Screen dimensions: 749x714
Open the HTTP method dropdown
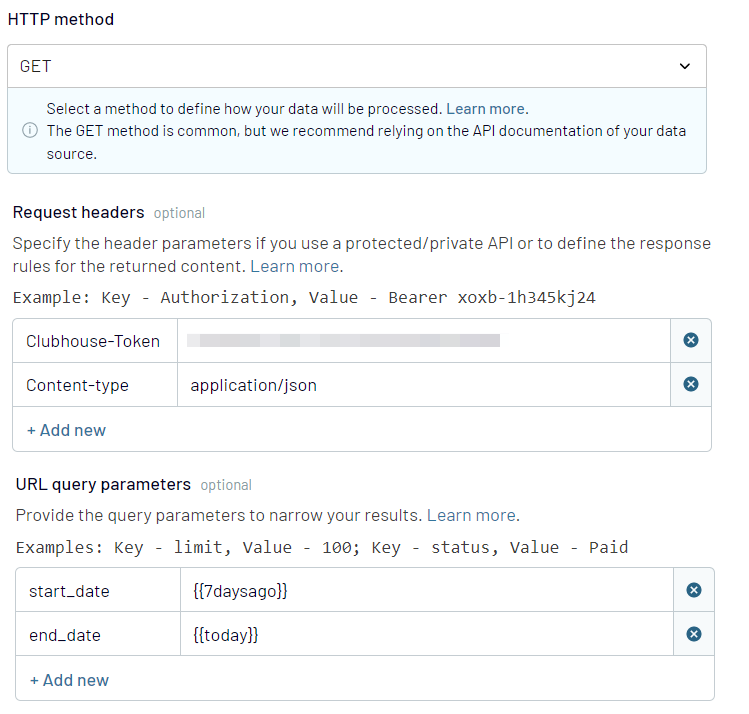click(x=356, y=67)
